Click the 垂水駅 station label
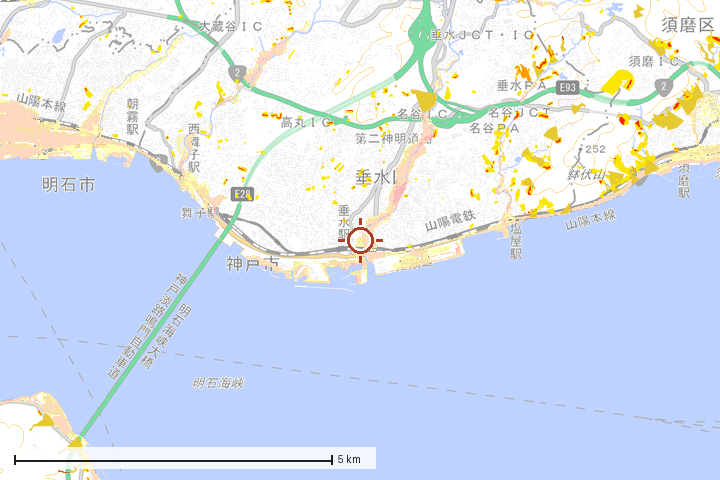The height and width of the screenshot is (480, 720). 344,223
